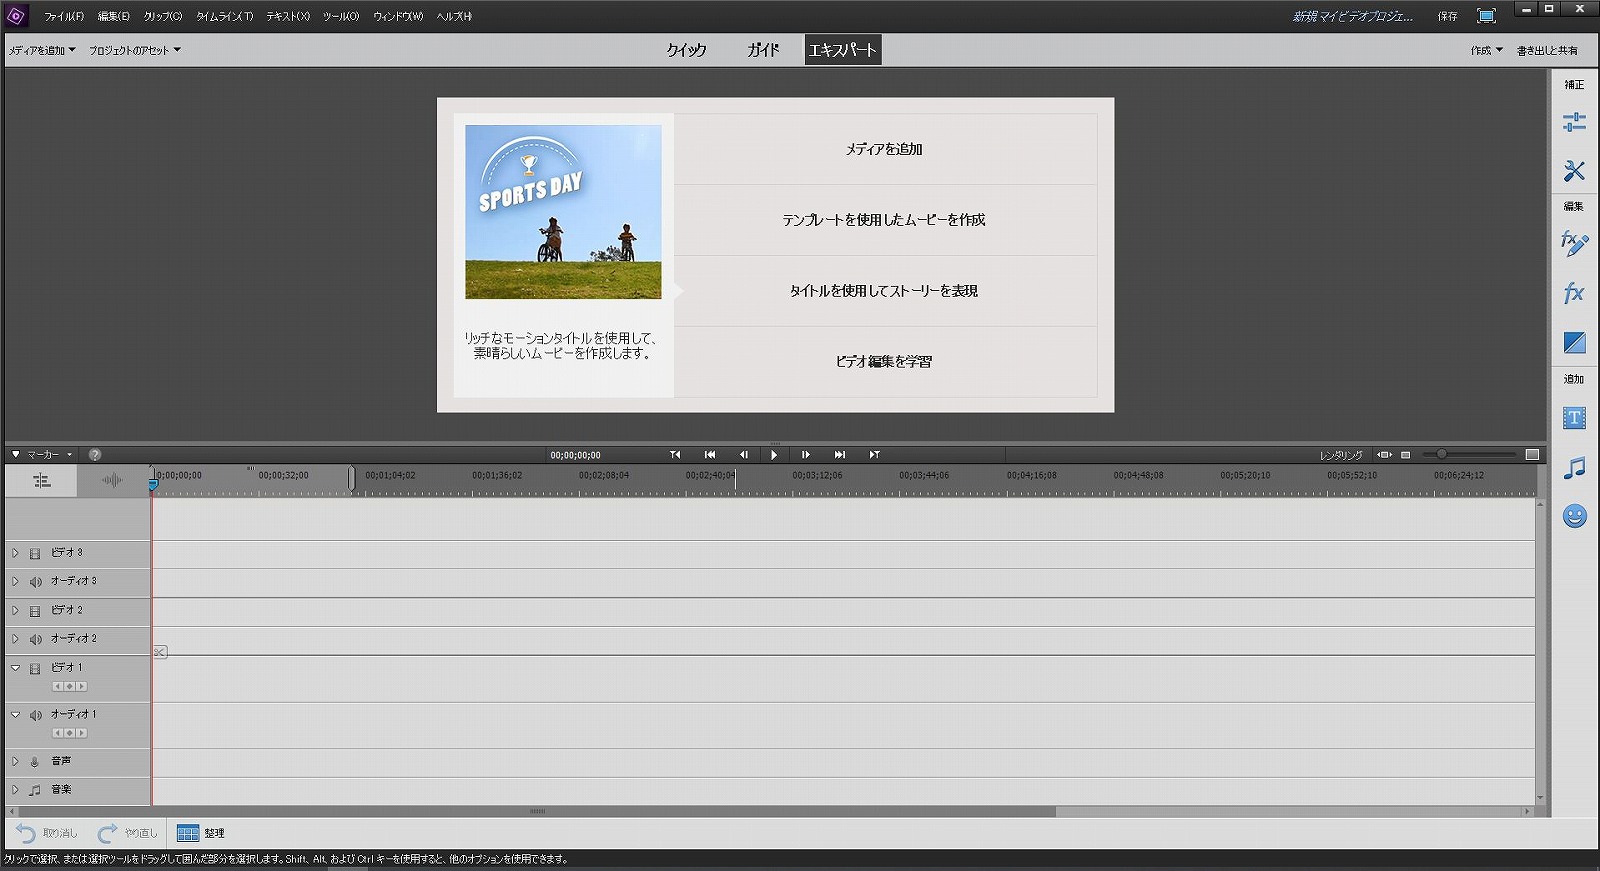This screenshot has width=1600, height=871.
Task: Mute the オーディオ 3 track speaker icon
Action: click(35, 582)
